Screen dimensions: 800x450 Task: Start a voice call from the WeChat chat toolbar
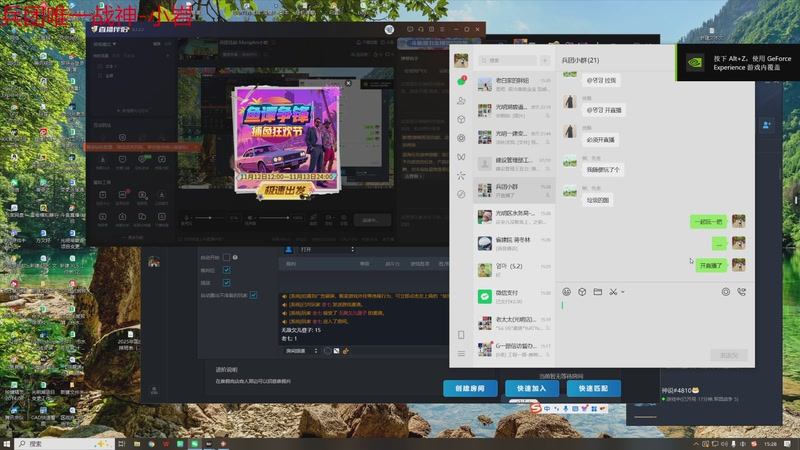pyautogui.click(x=741, y=292)
